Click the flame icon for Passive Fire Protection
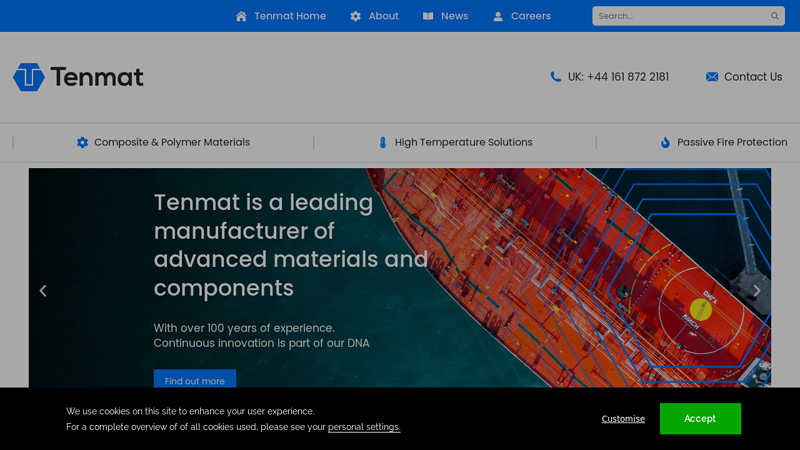This screenshot has width=800, height=450. [665, 142]
